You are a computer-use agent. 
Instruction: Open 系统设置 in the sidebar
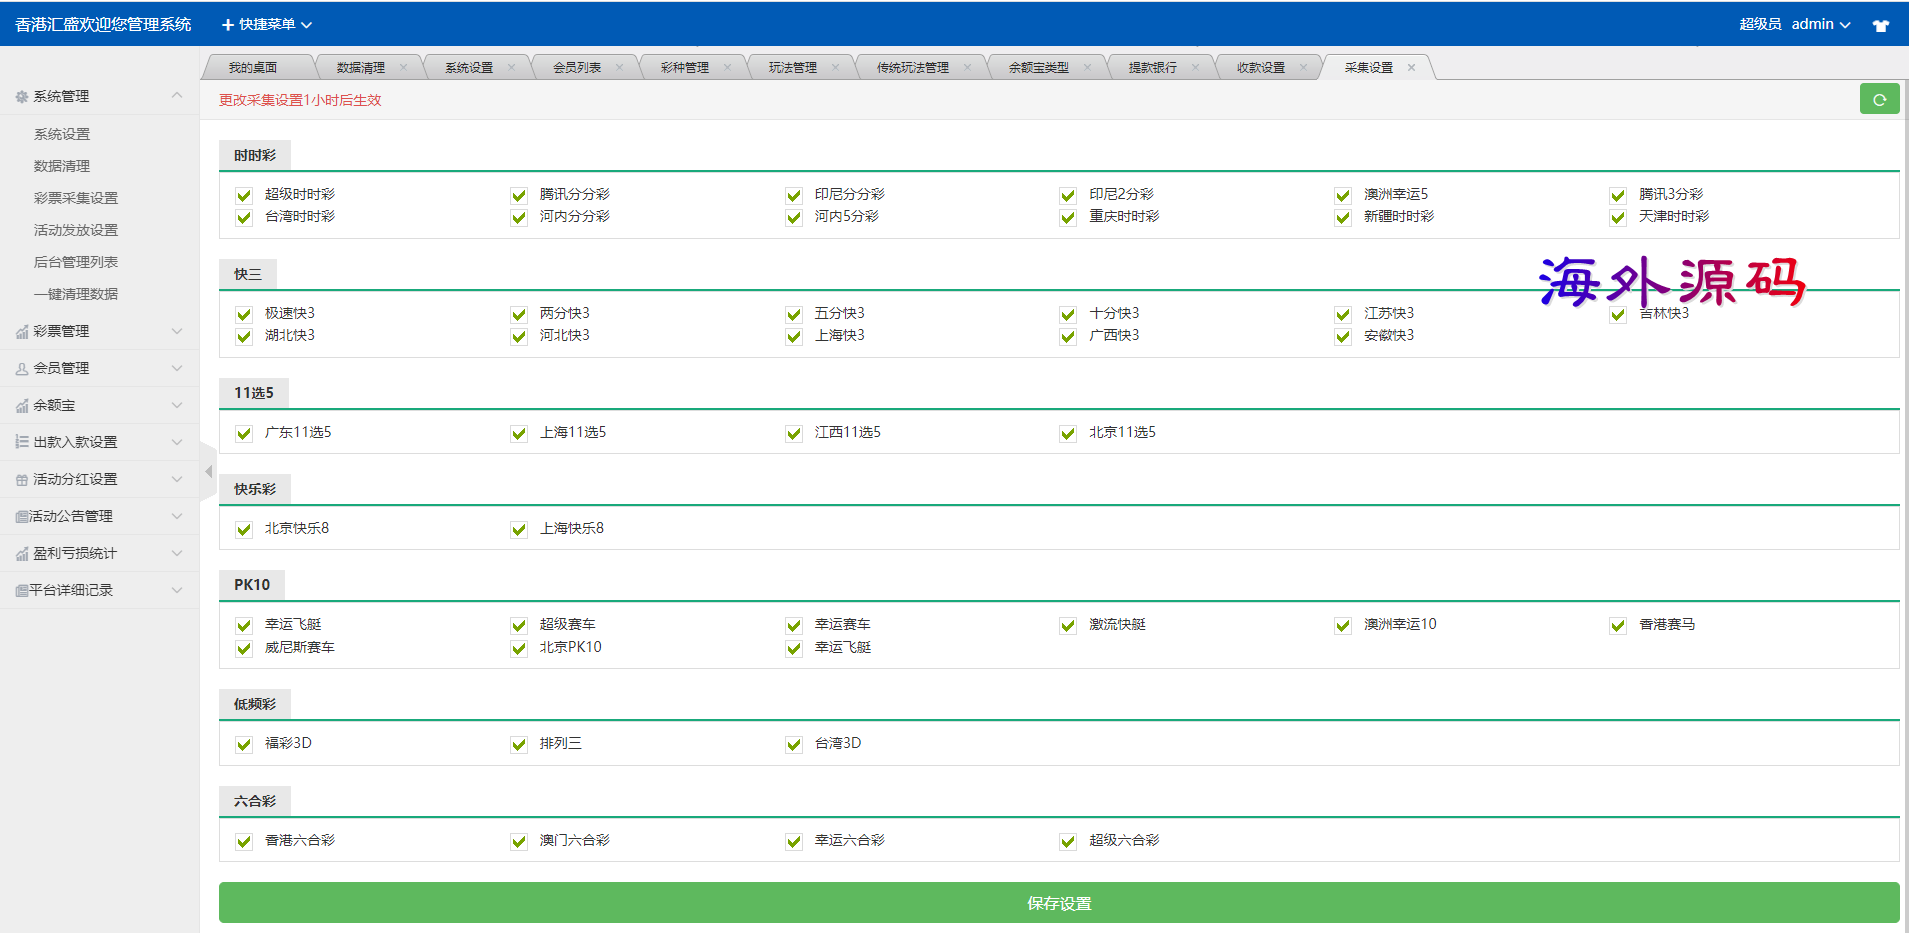click(x=62, y=135)
